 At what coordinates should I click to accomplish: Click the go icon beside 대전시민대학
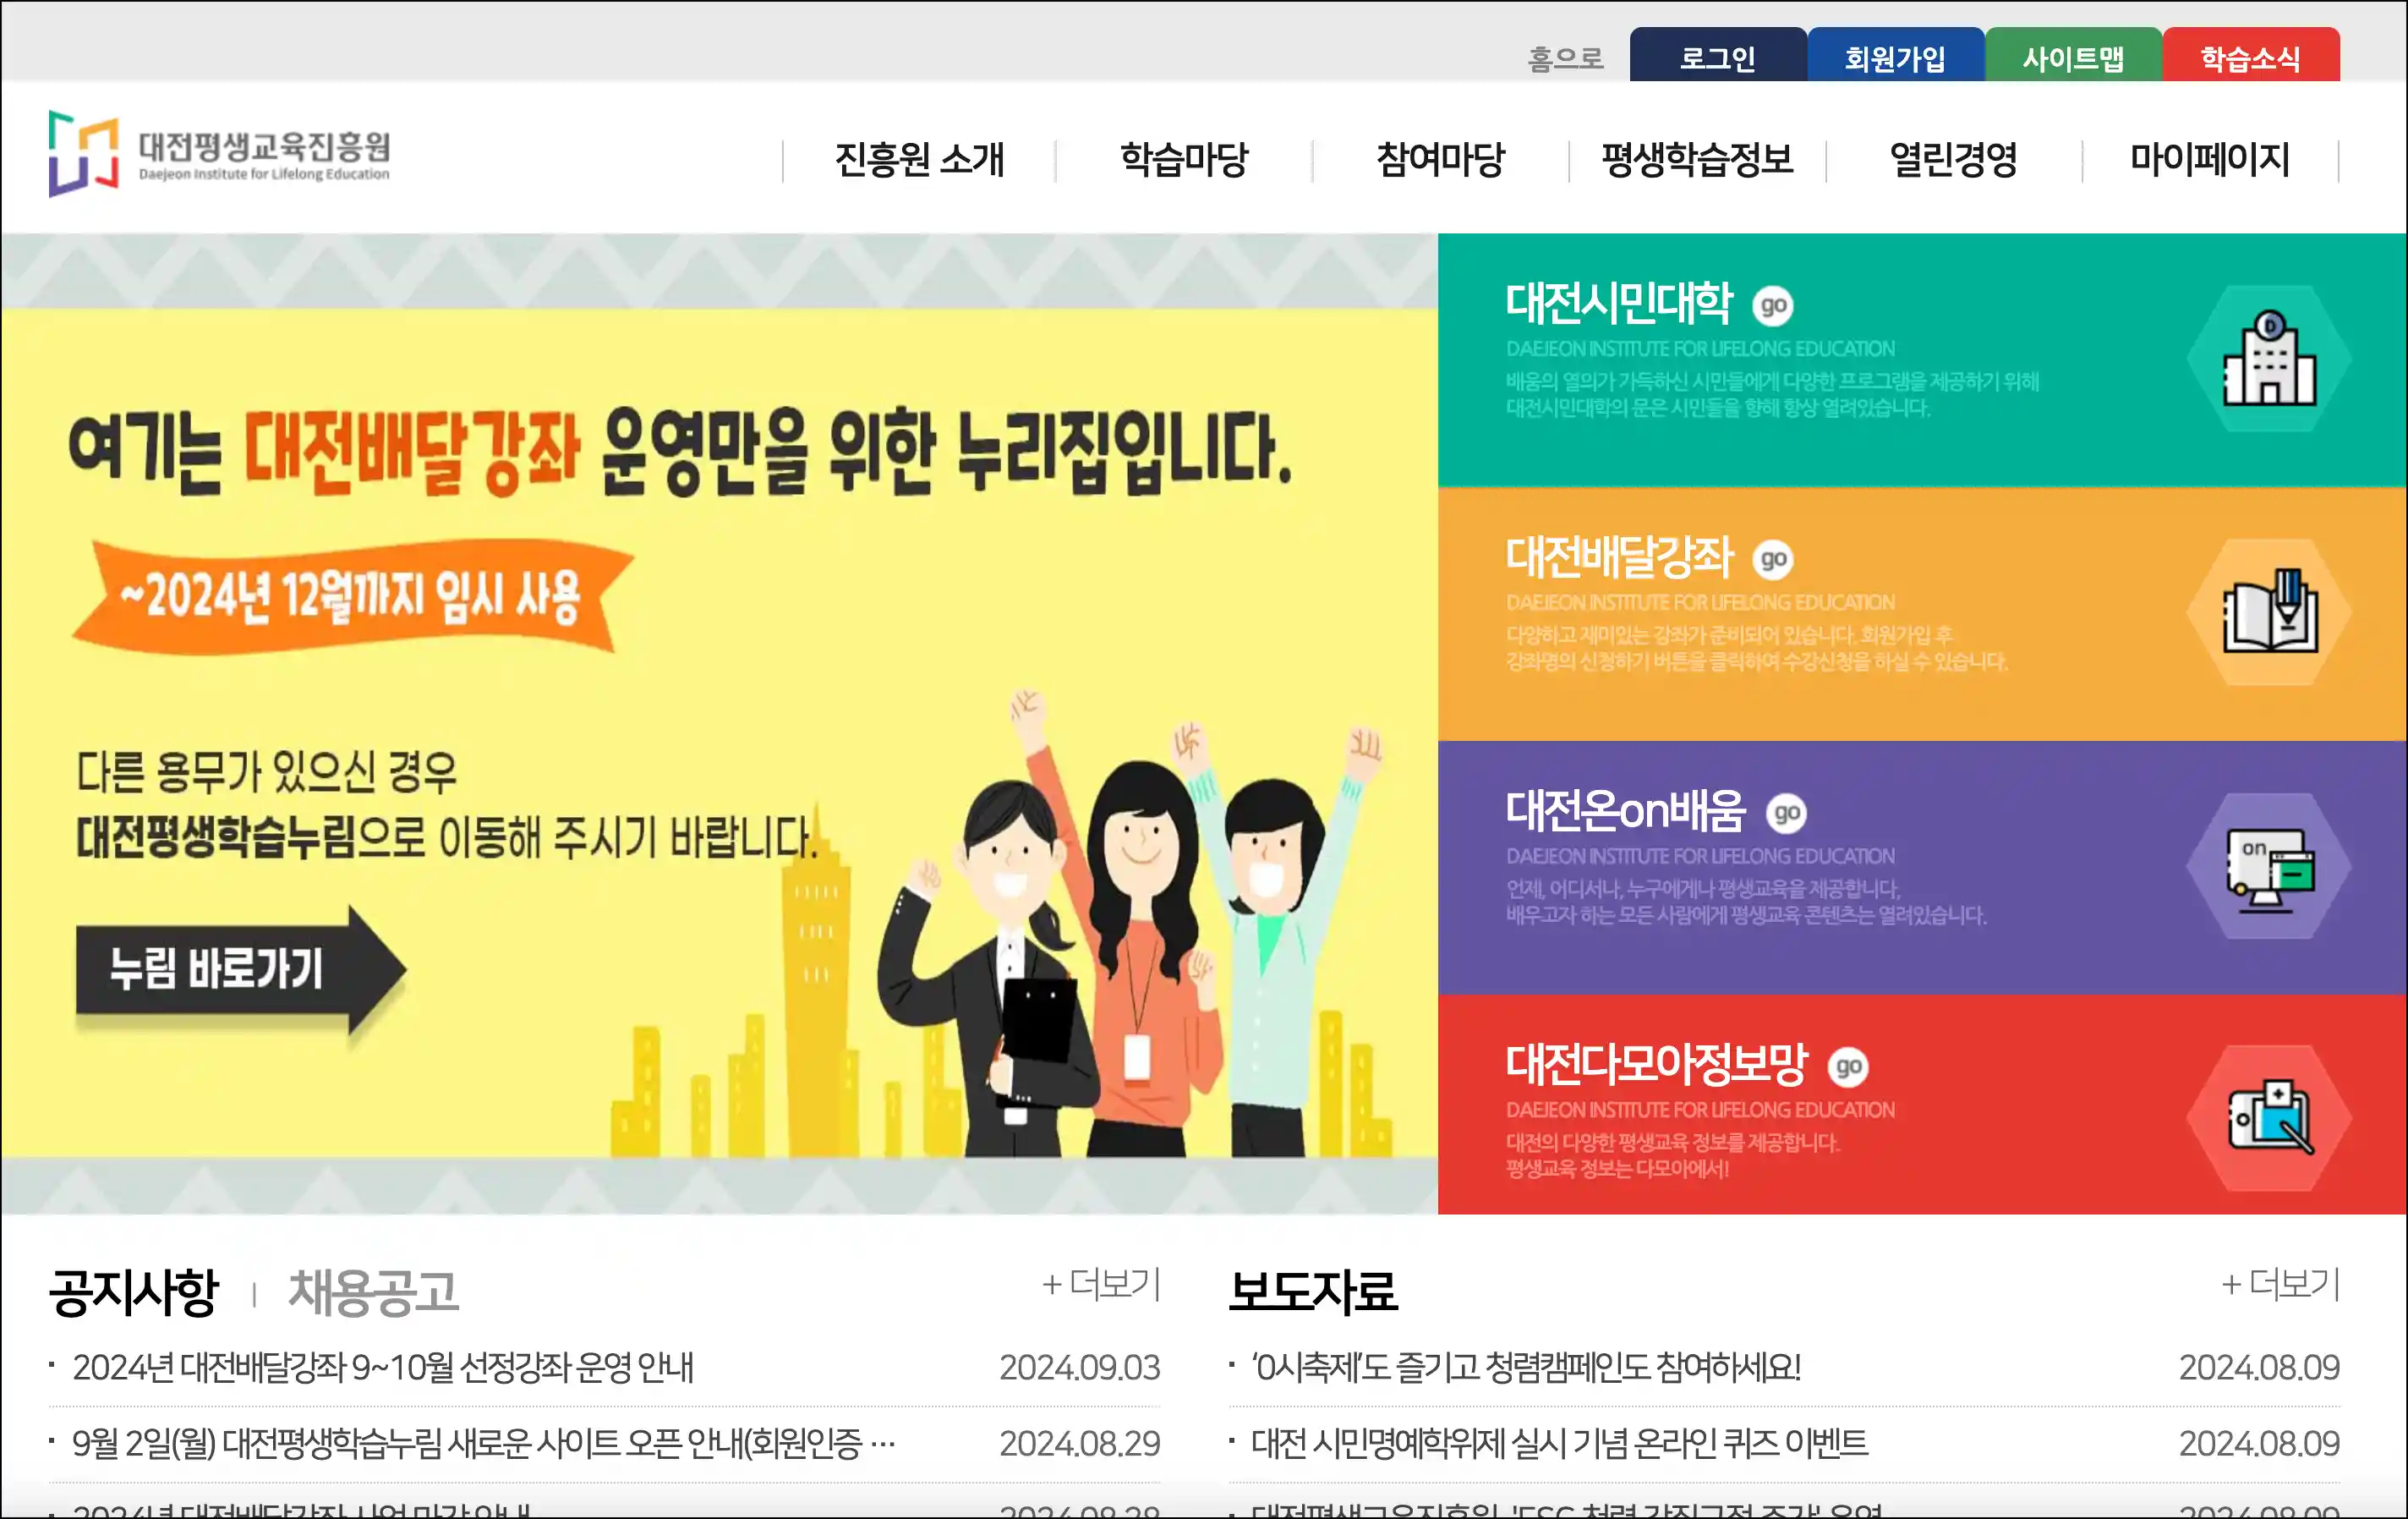(1772, 305)
